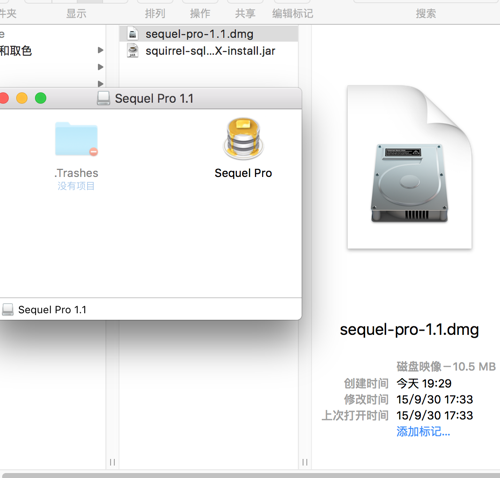Click the disk icon in Sequel Pro 1.1 title bar
This screenshot has height=478, width=500.
click(x=103, y=98)
